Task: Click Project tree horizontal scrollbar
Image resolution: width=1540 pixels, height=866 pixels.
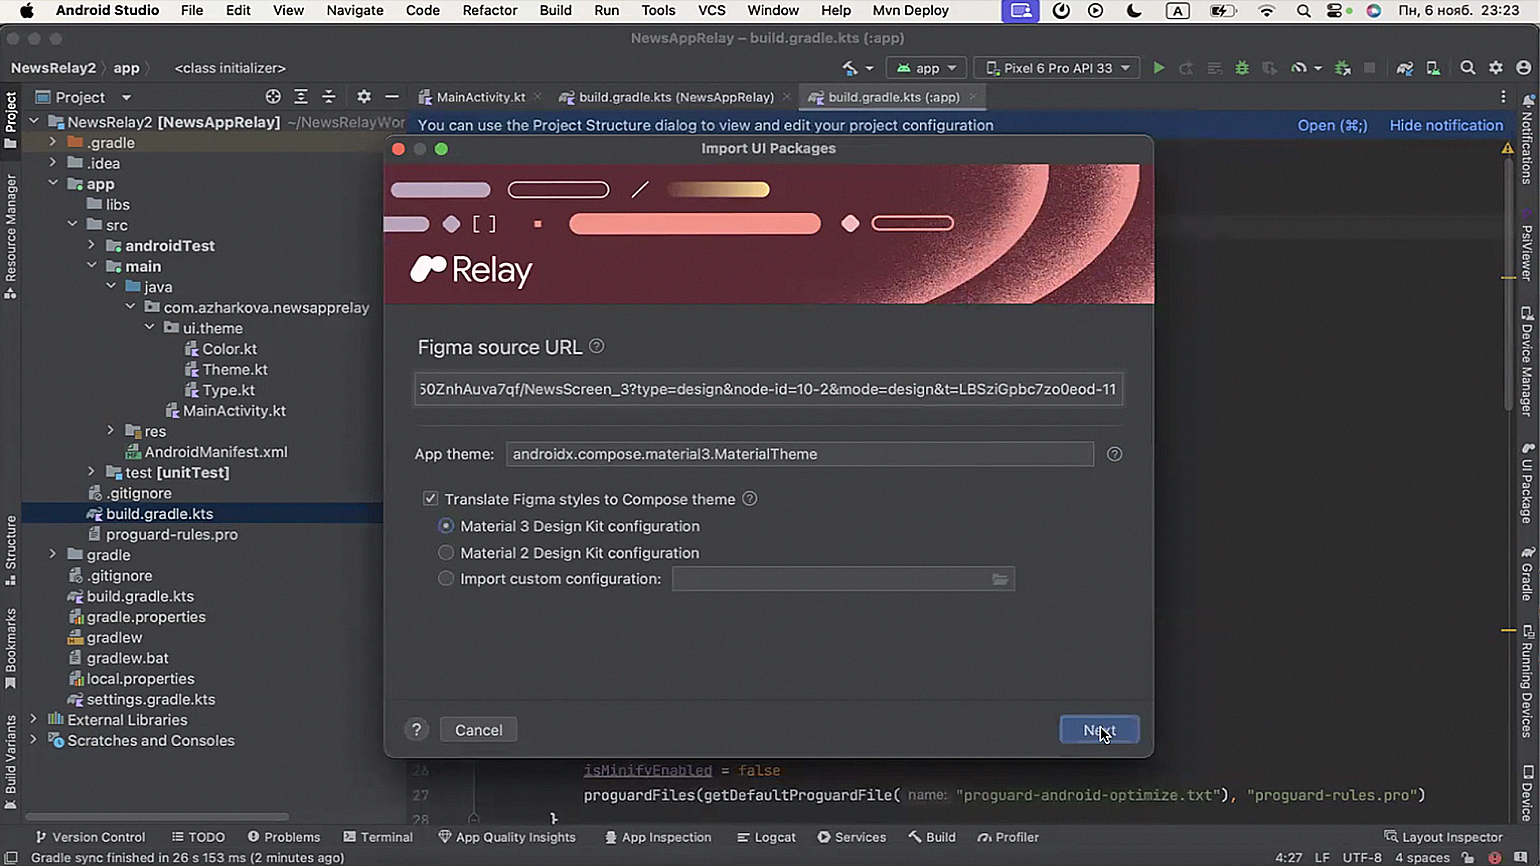Action: [157, 817]
